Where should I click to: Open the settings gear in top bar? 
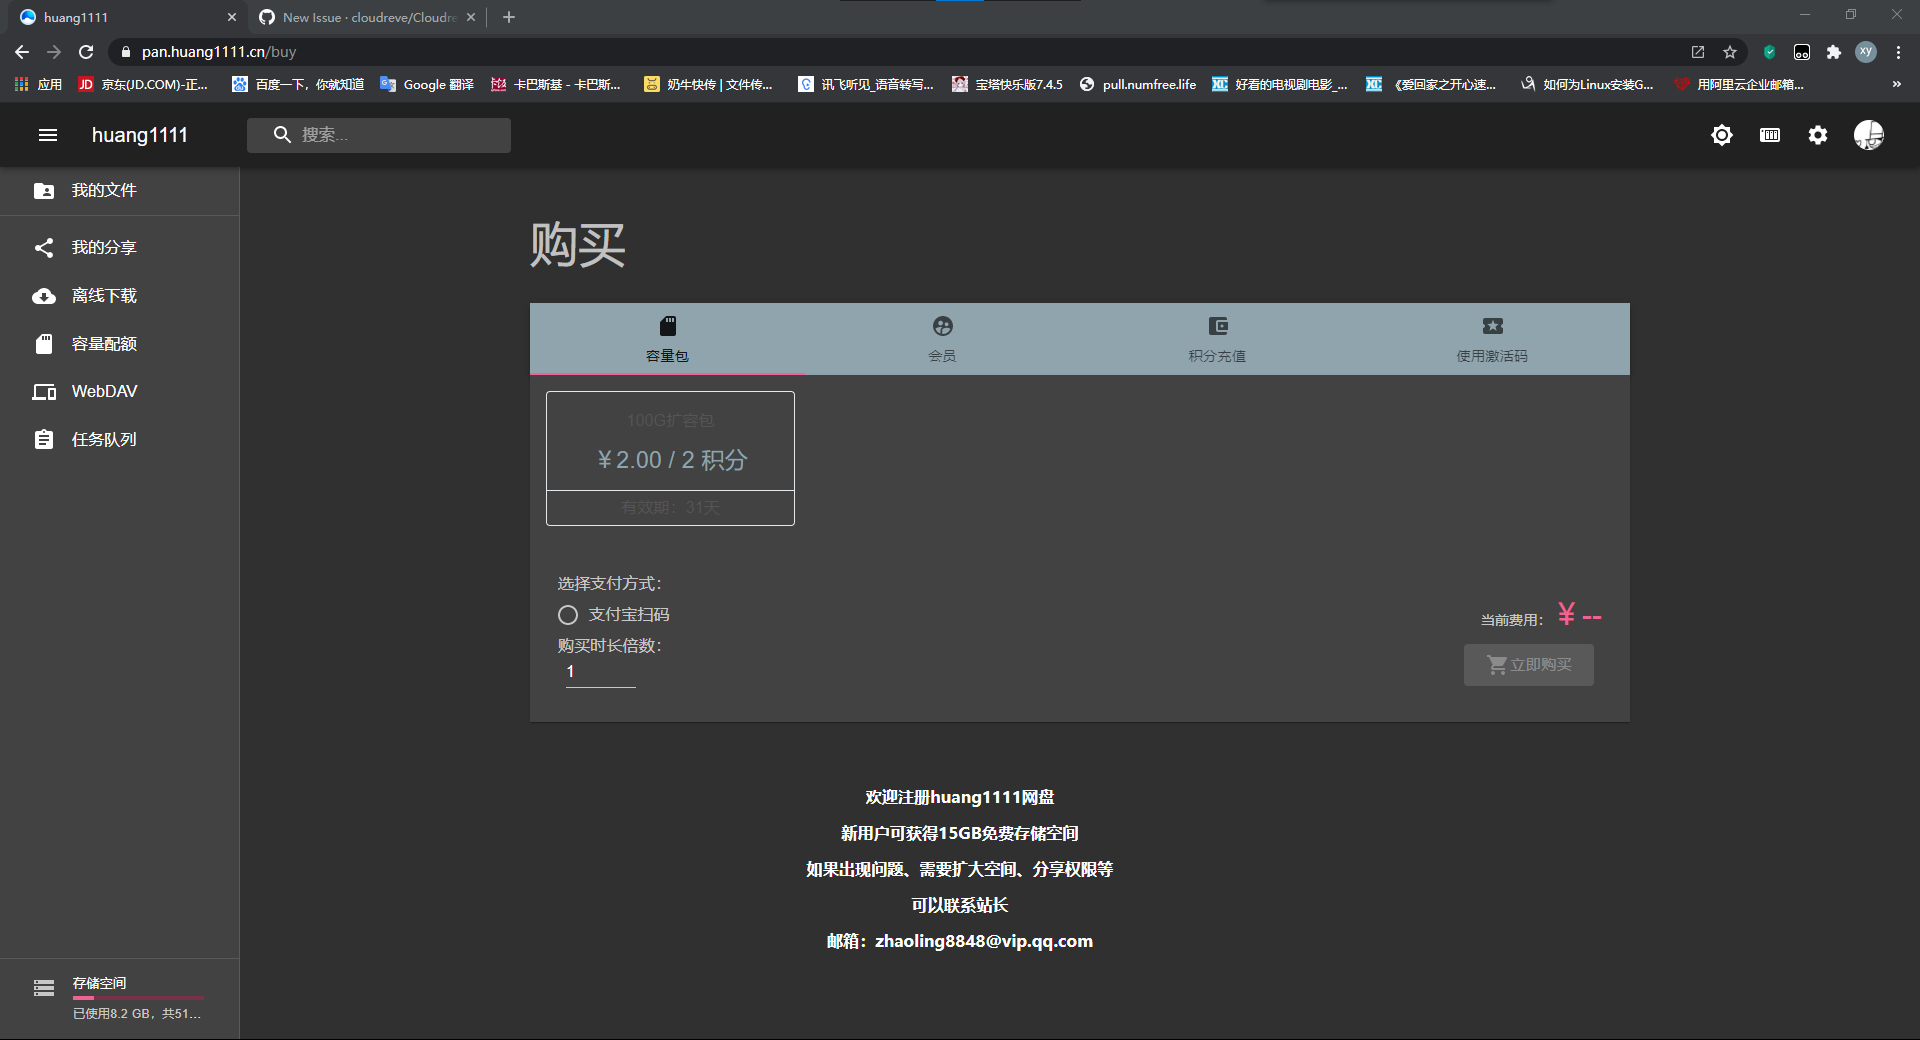(x=1818, y=135)
